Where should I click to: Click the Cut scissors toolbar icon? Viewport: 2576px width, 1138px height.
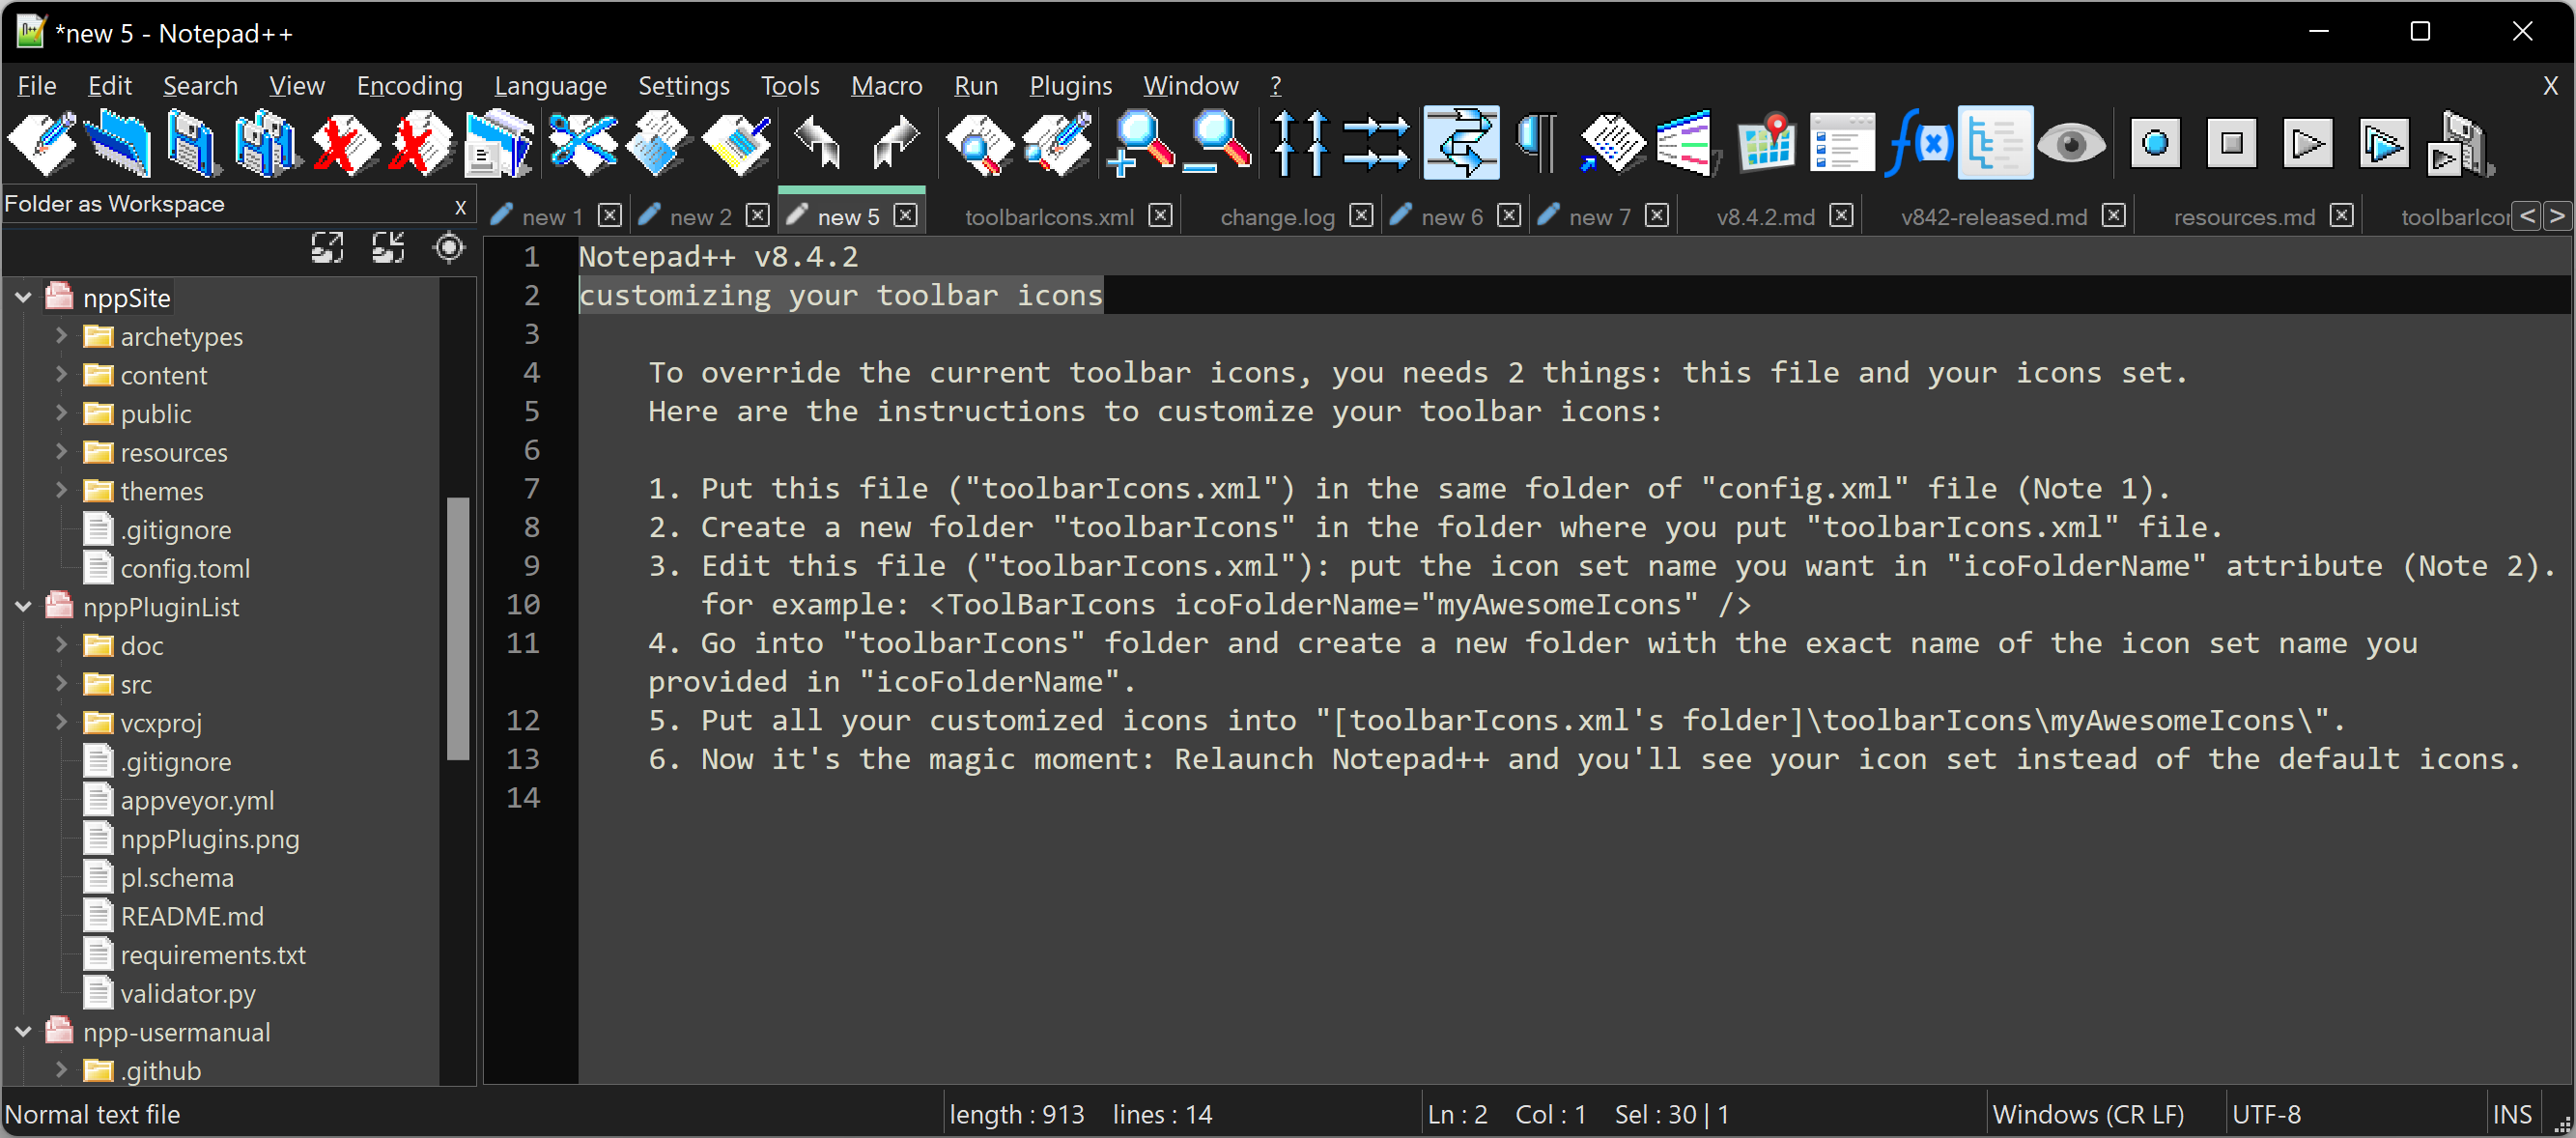[x=582, y=145]
